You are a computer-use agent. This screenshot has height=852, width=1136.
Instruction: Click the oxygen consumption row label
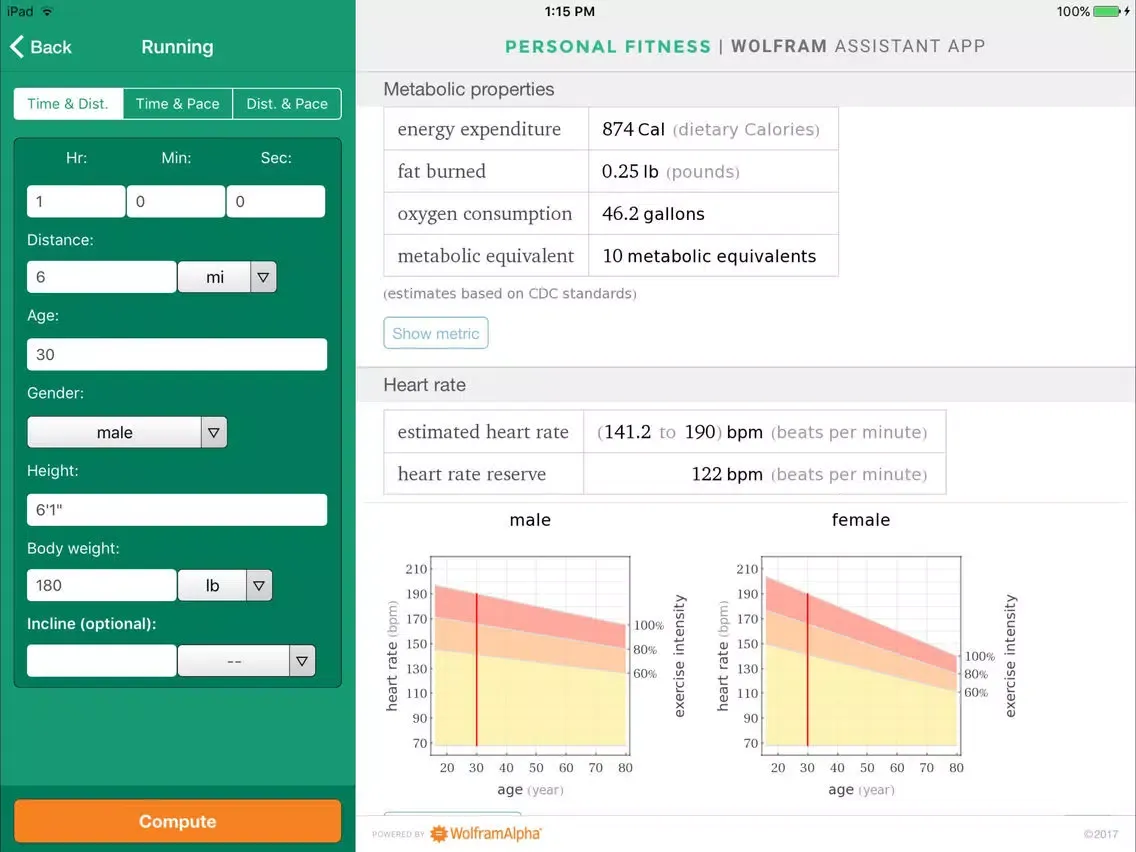coord(485,214)
